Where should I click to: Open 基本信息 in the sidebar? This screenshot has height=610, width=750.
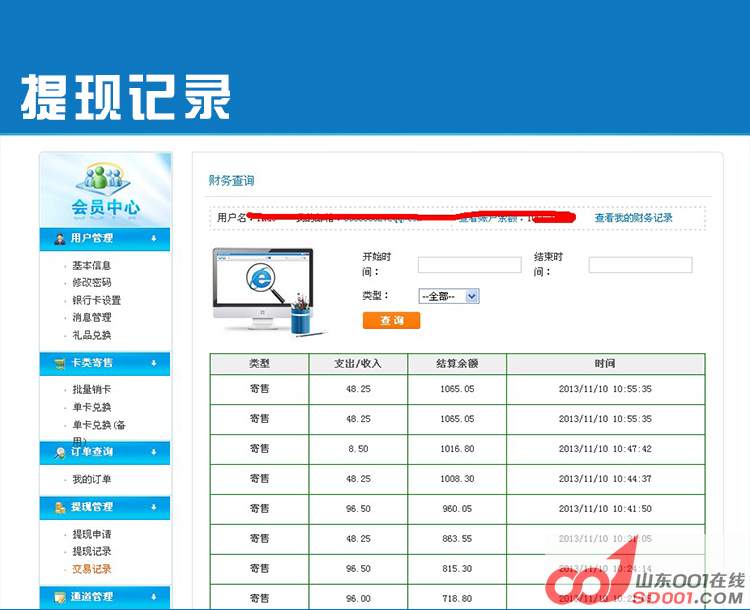91,266
